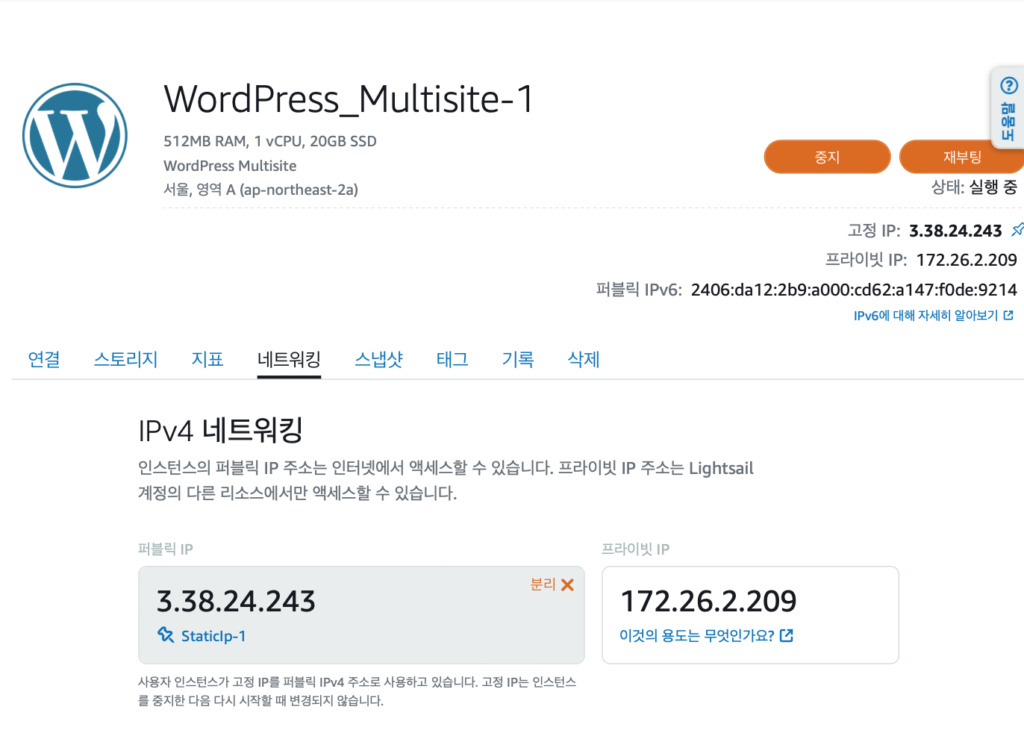Open the 삭제 tab
This screenshot has height=742, width=1024.
pos(583,359)
